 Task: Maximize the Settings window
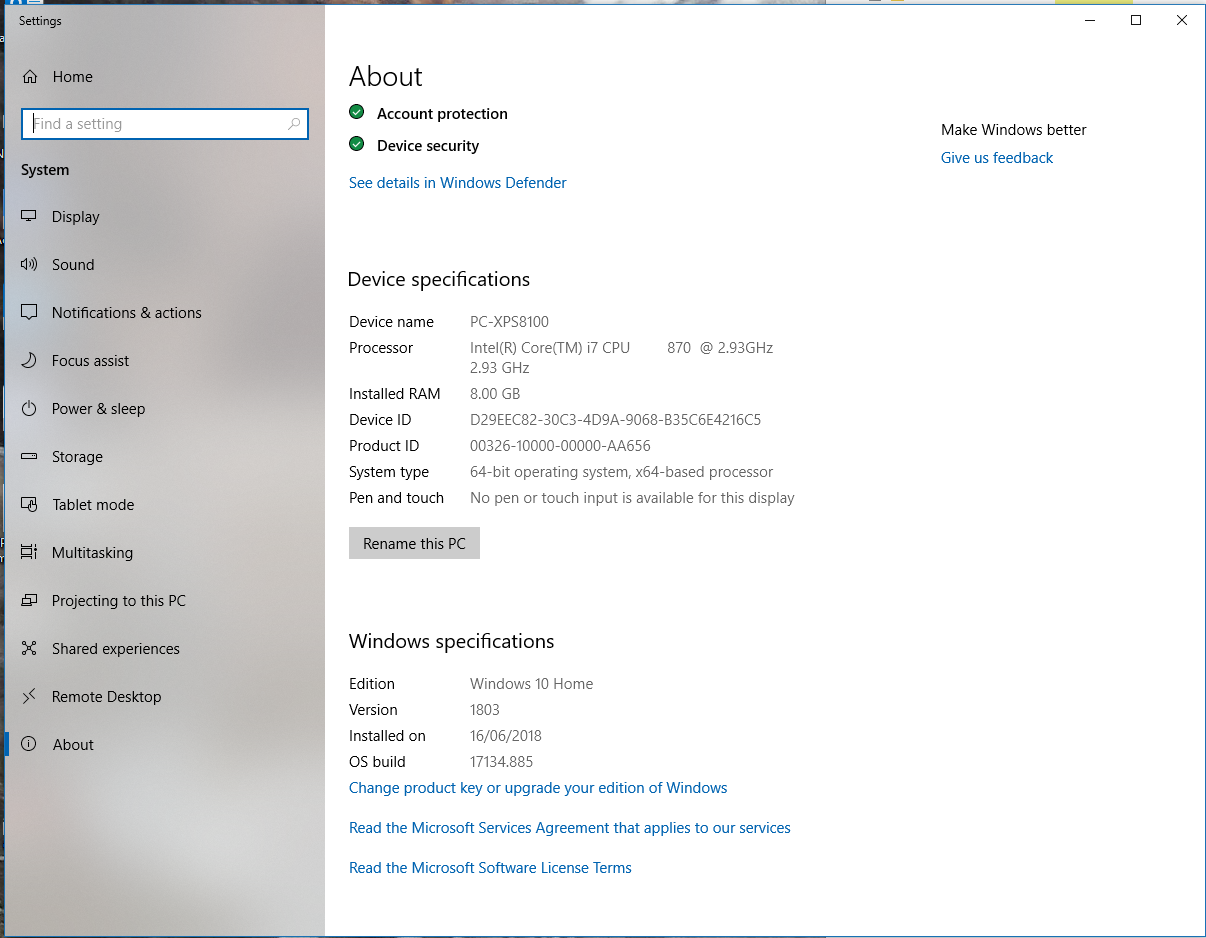coord(1136,20)
